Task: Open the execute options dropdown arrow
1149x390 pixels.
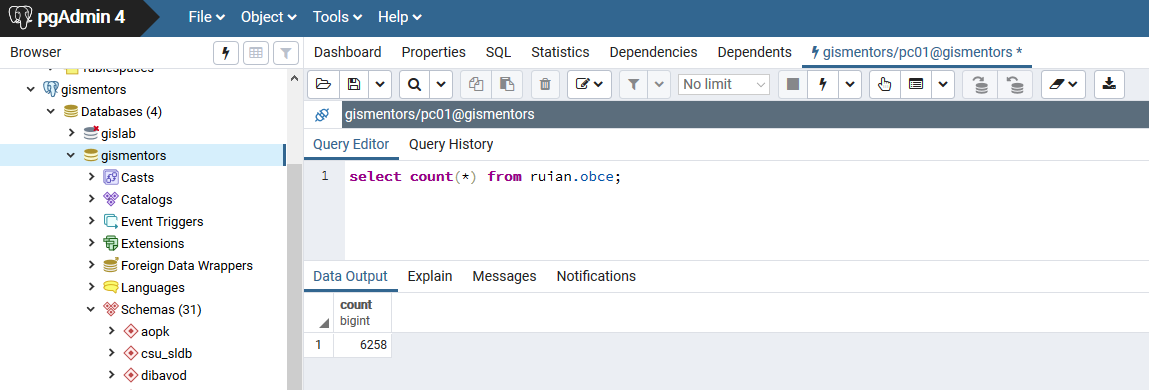Action: coord(850,84)
